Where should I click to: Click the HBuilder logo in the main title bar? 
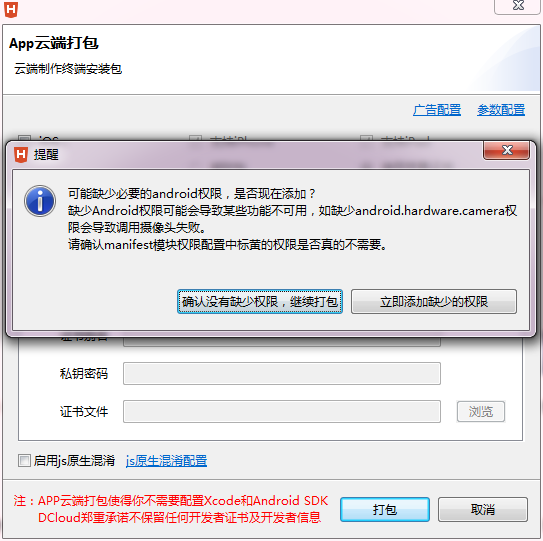click(11, 9)
